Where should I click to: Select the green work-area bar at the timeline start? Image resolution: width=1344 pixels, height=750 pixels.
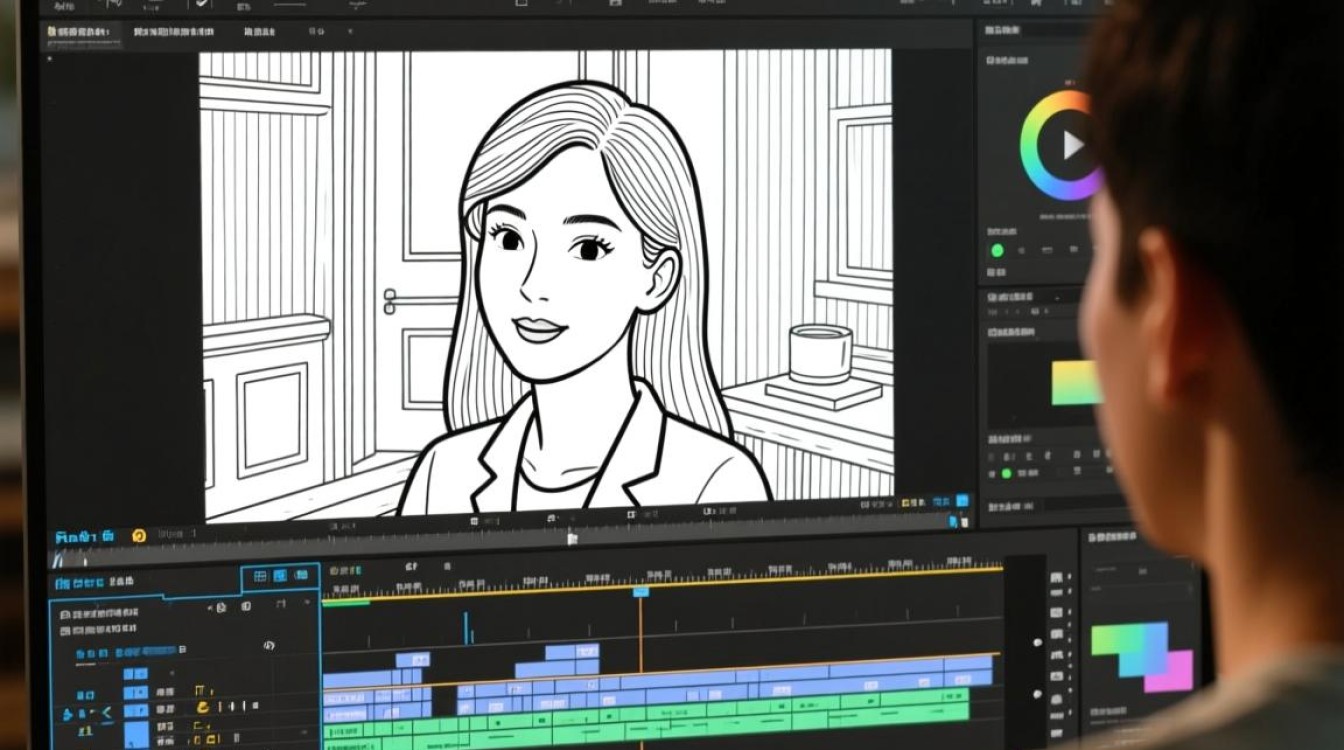pos(346,602)
